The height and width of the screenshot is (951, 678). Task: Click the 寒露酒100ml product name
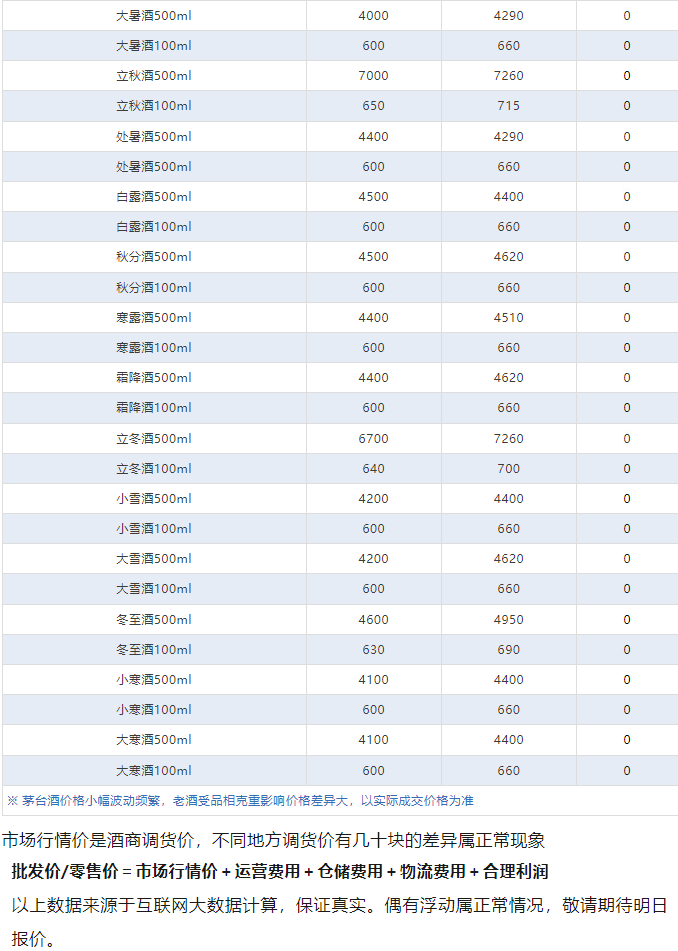point(154,348)
